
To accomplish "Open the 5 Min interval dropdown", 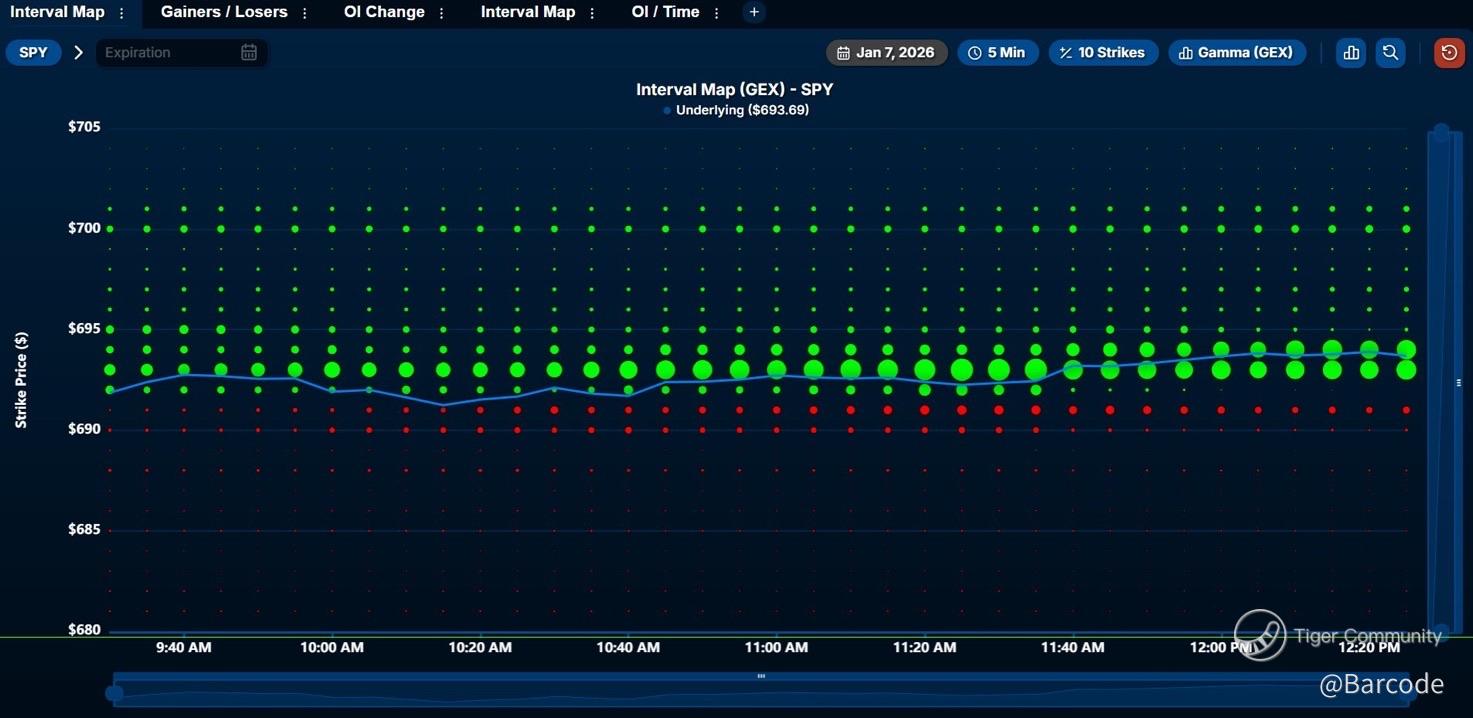I will [x=997, y=53].
